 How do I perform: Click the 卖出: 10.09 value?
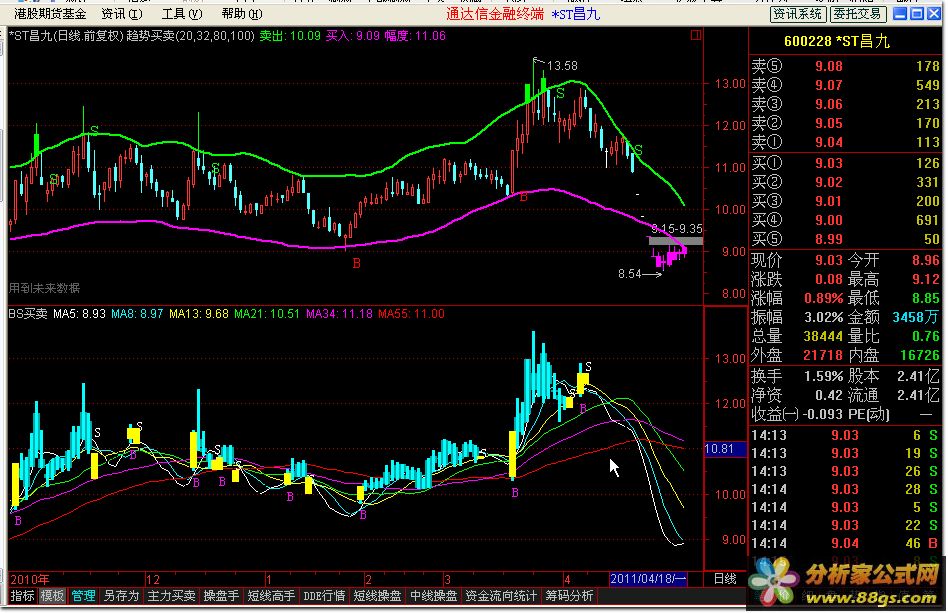pos(290,36)
